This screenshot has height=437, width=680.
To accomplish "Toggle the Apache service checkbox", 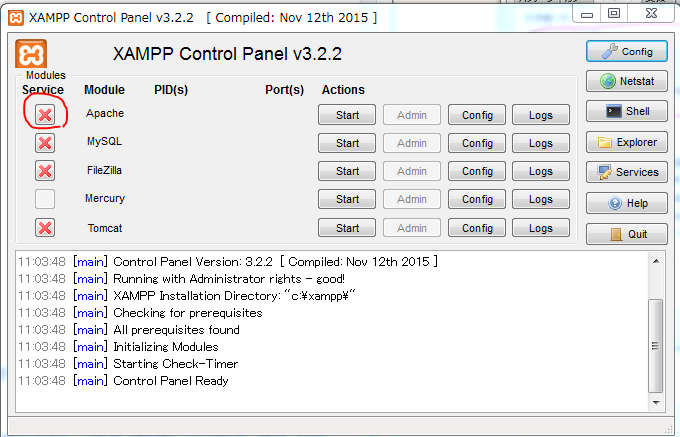I will click(45, 115).
